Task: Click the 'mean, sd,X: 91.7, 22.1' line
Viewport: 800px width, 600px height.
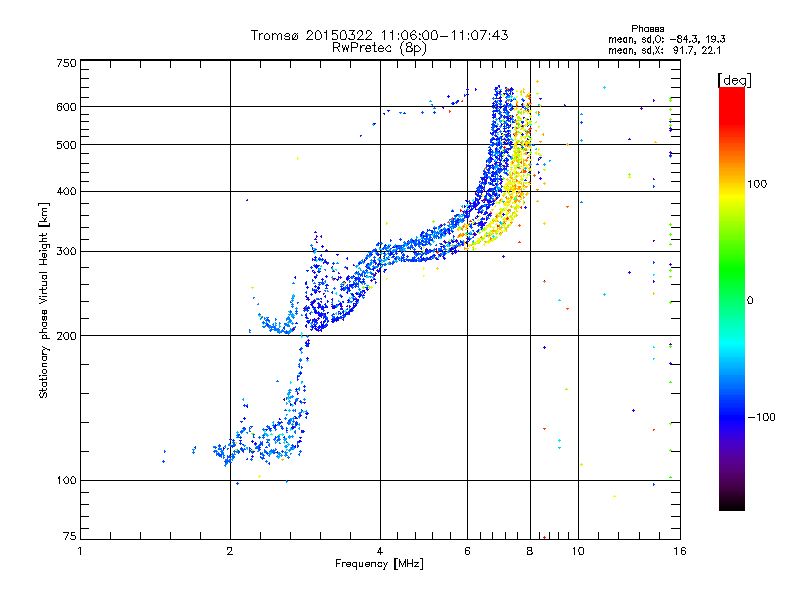Action: (x=664, y=50)
